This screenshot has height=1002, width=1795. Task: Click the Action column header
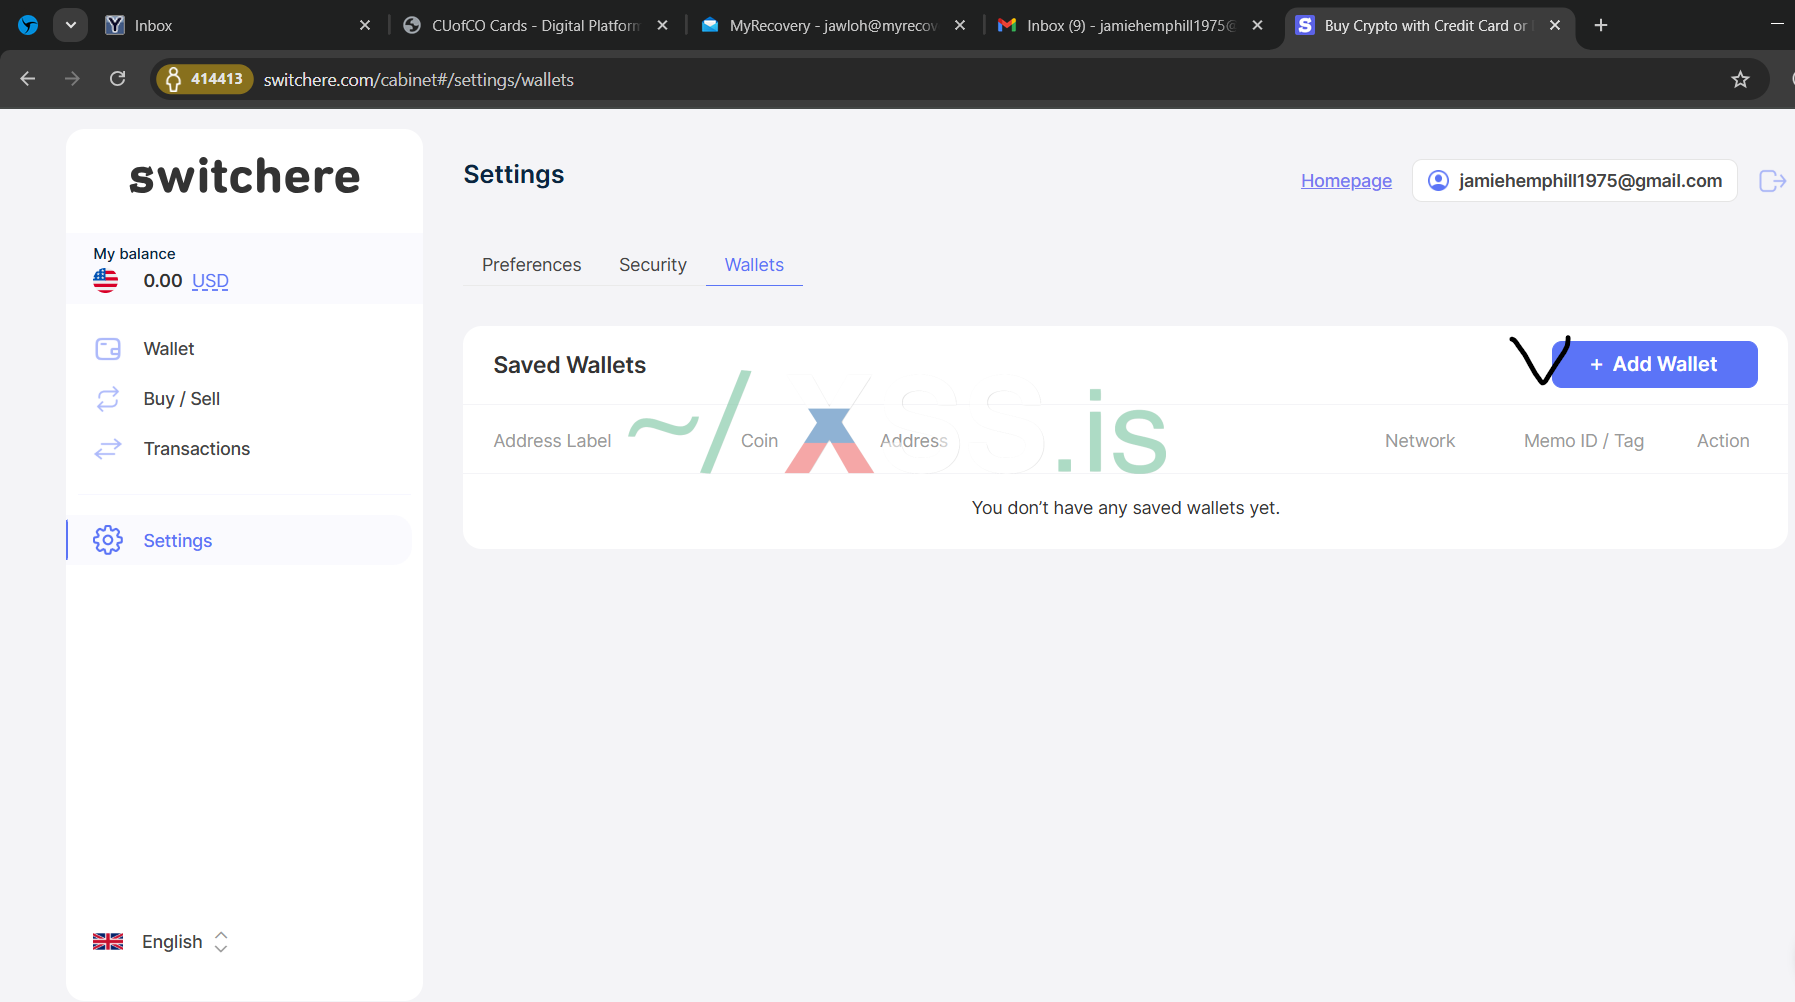click(1723, 441)
